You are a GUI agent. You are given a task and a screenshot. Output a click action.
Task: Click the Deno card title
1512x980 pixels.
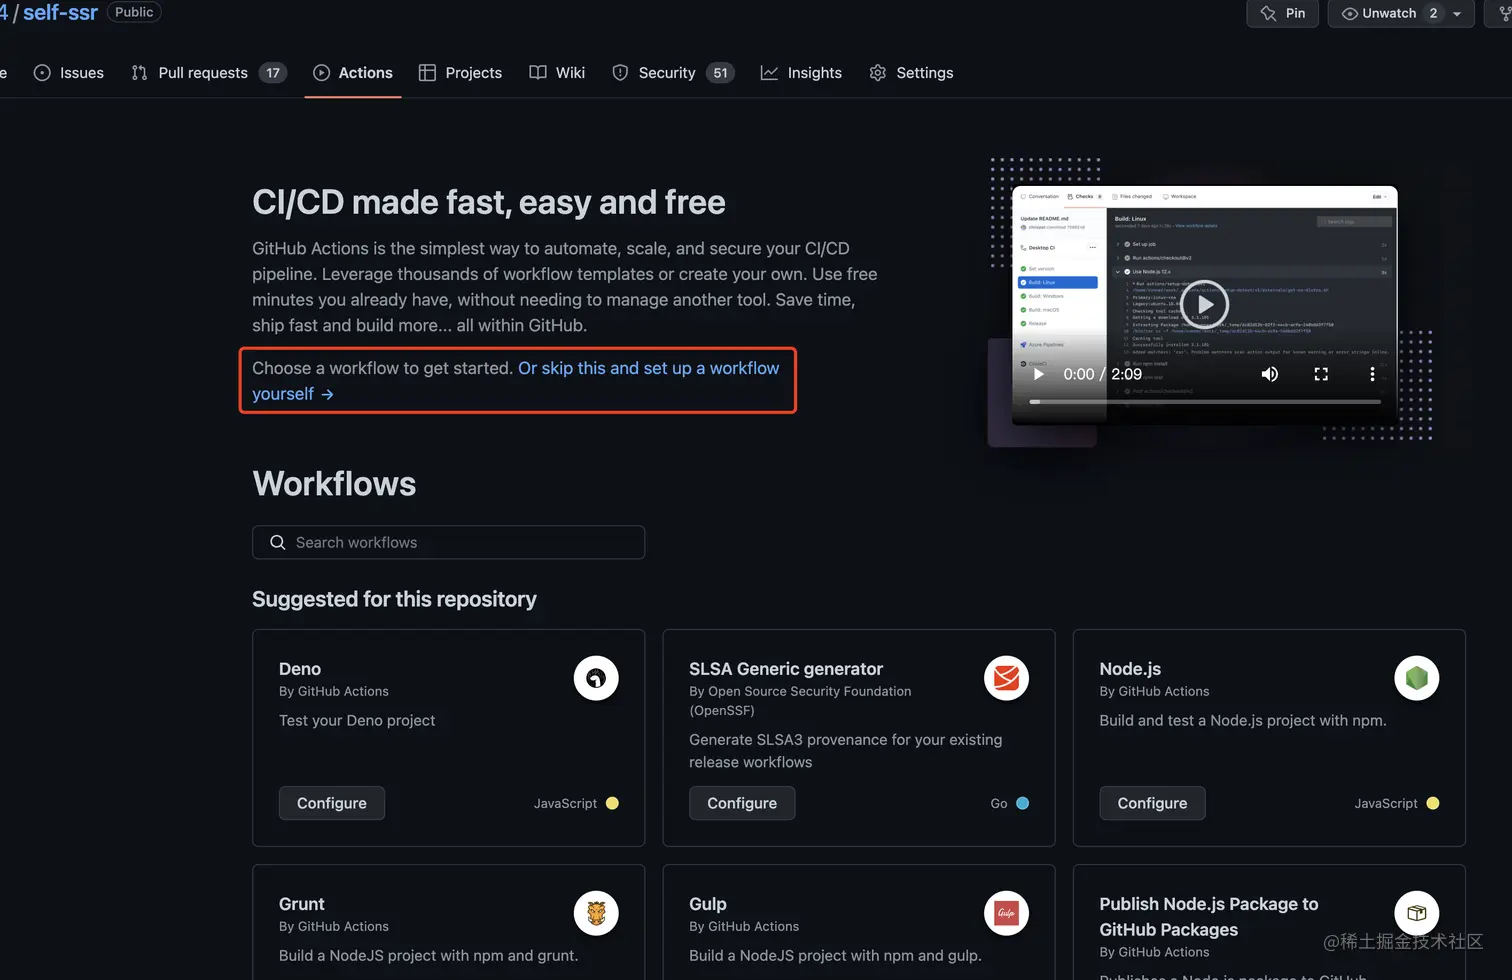pos(300,669)
